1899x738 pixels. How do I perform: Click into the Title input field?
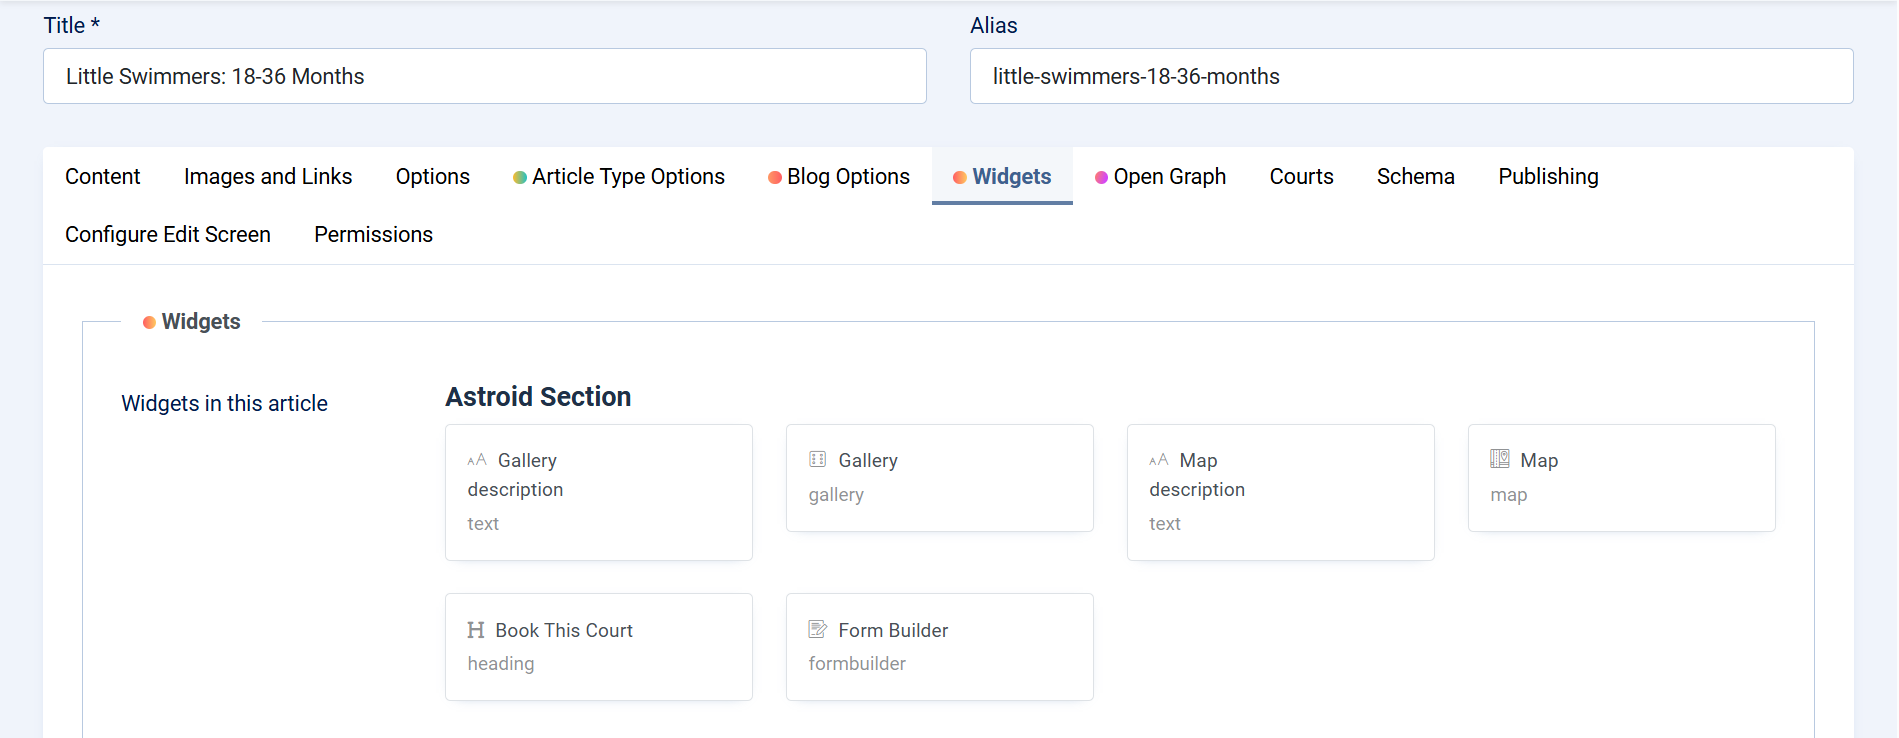coord(485,76)
